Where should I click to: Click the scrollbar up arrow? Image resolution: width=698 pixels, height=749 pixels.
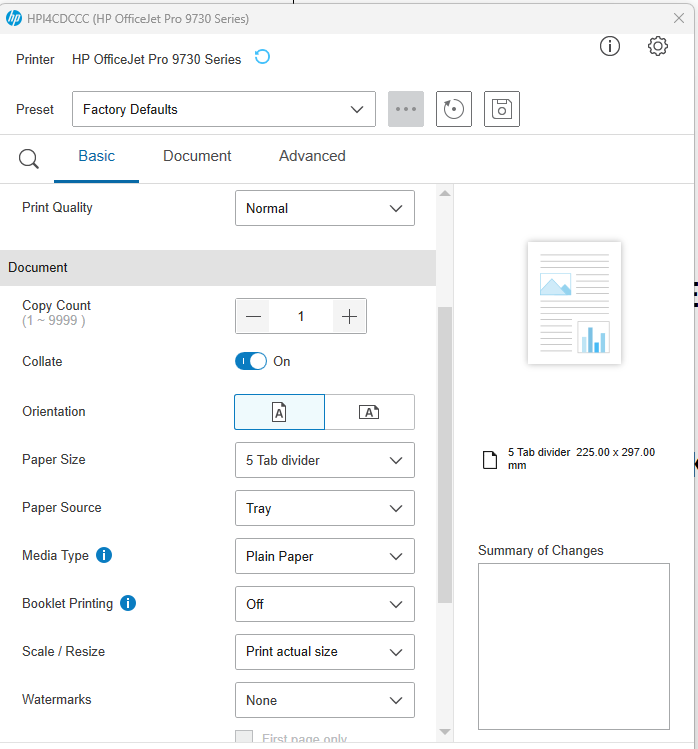coord(445,193)
